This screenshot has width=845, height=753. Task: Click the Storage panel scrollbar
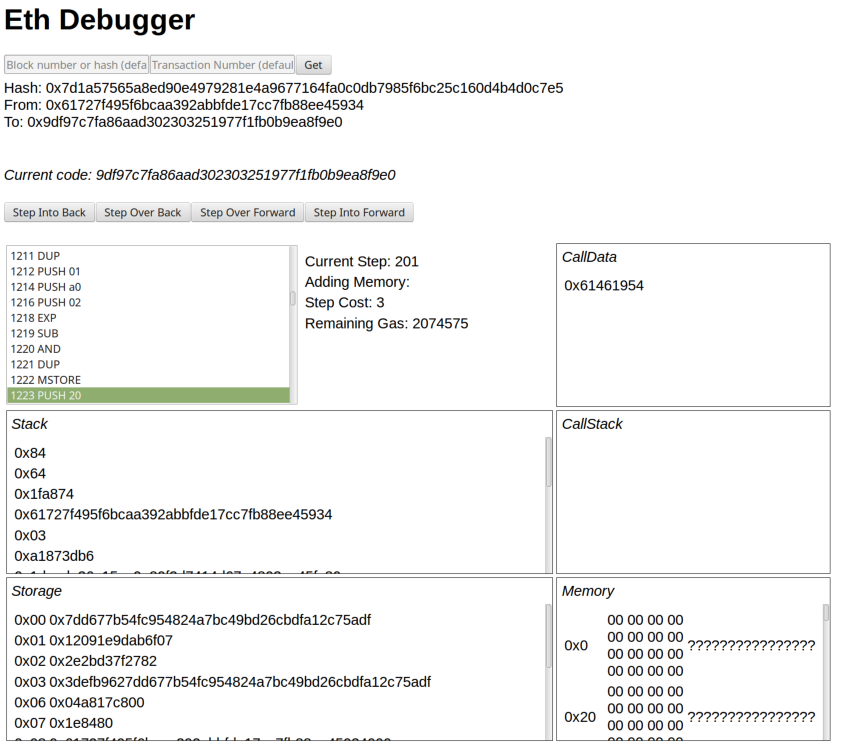pos(548,640)
